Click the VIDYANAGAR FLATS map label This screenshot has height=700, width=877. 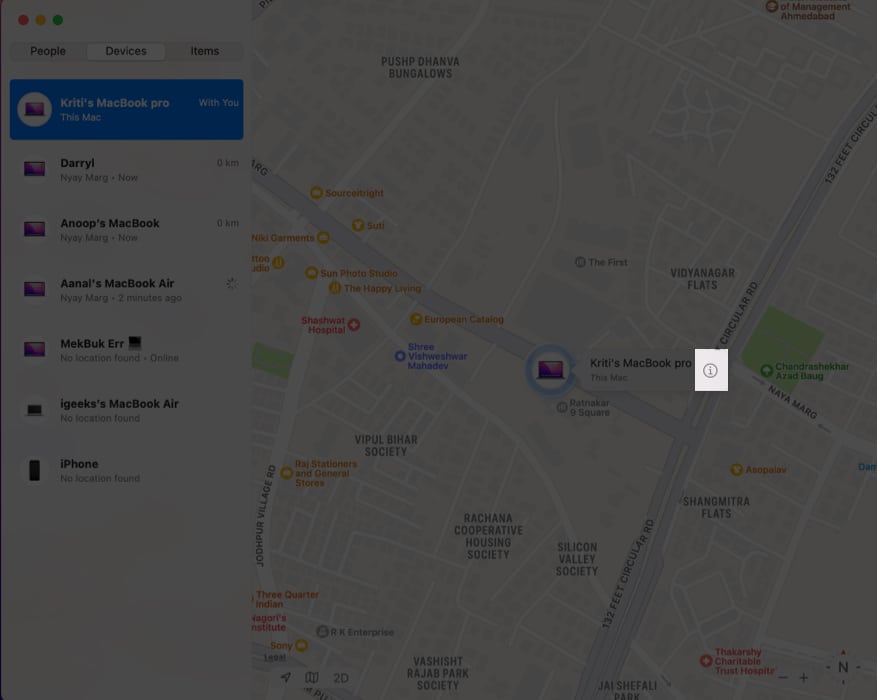(702, 279)
